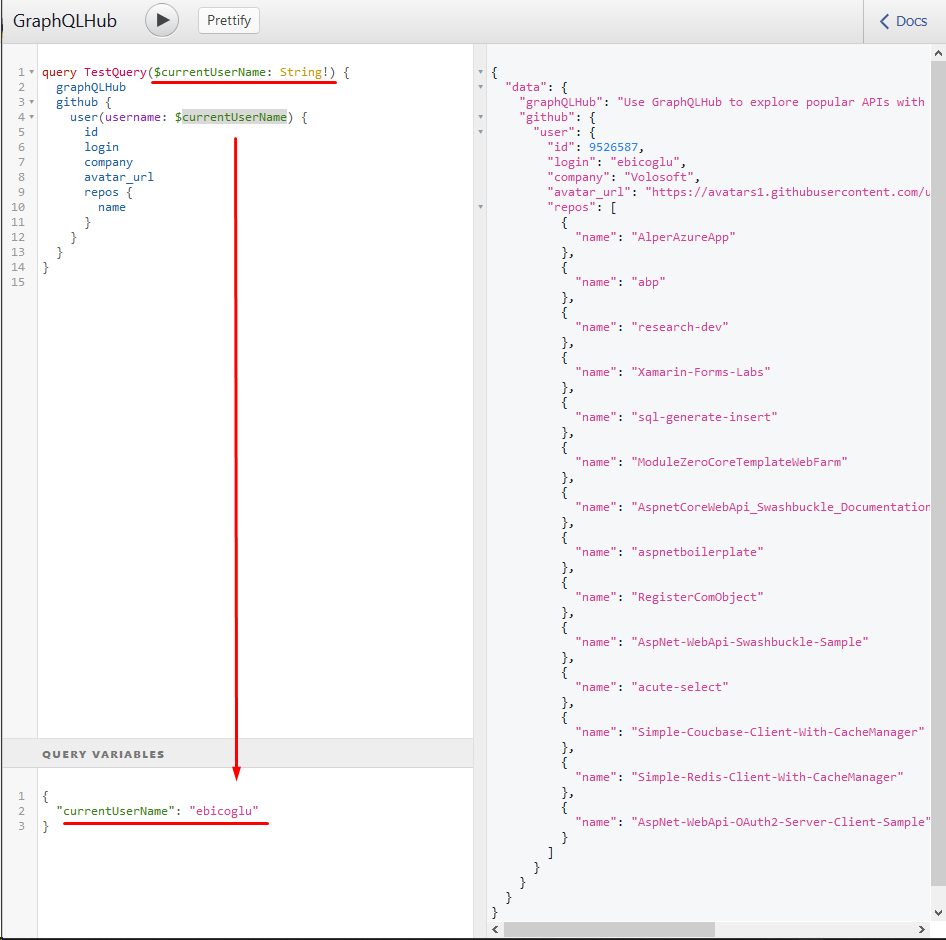The width and height of the screenshot is (946, 940).
Task: Collapse the github block fold arrow on line 3
Action: coord(31,102)
